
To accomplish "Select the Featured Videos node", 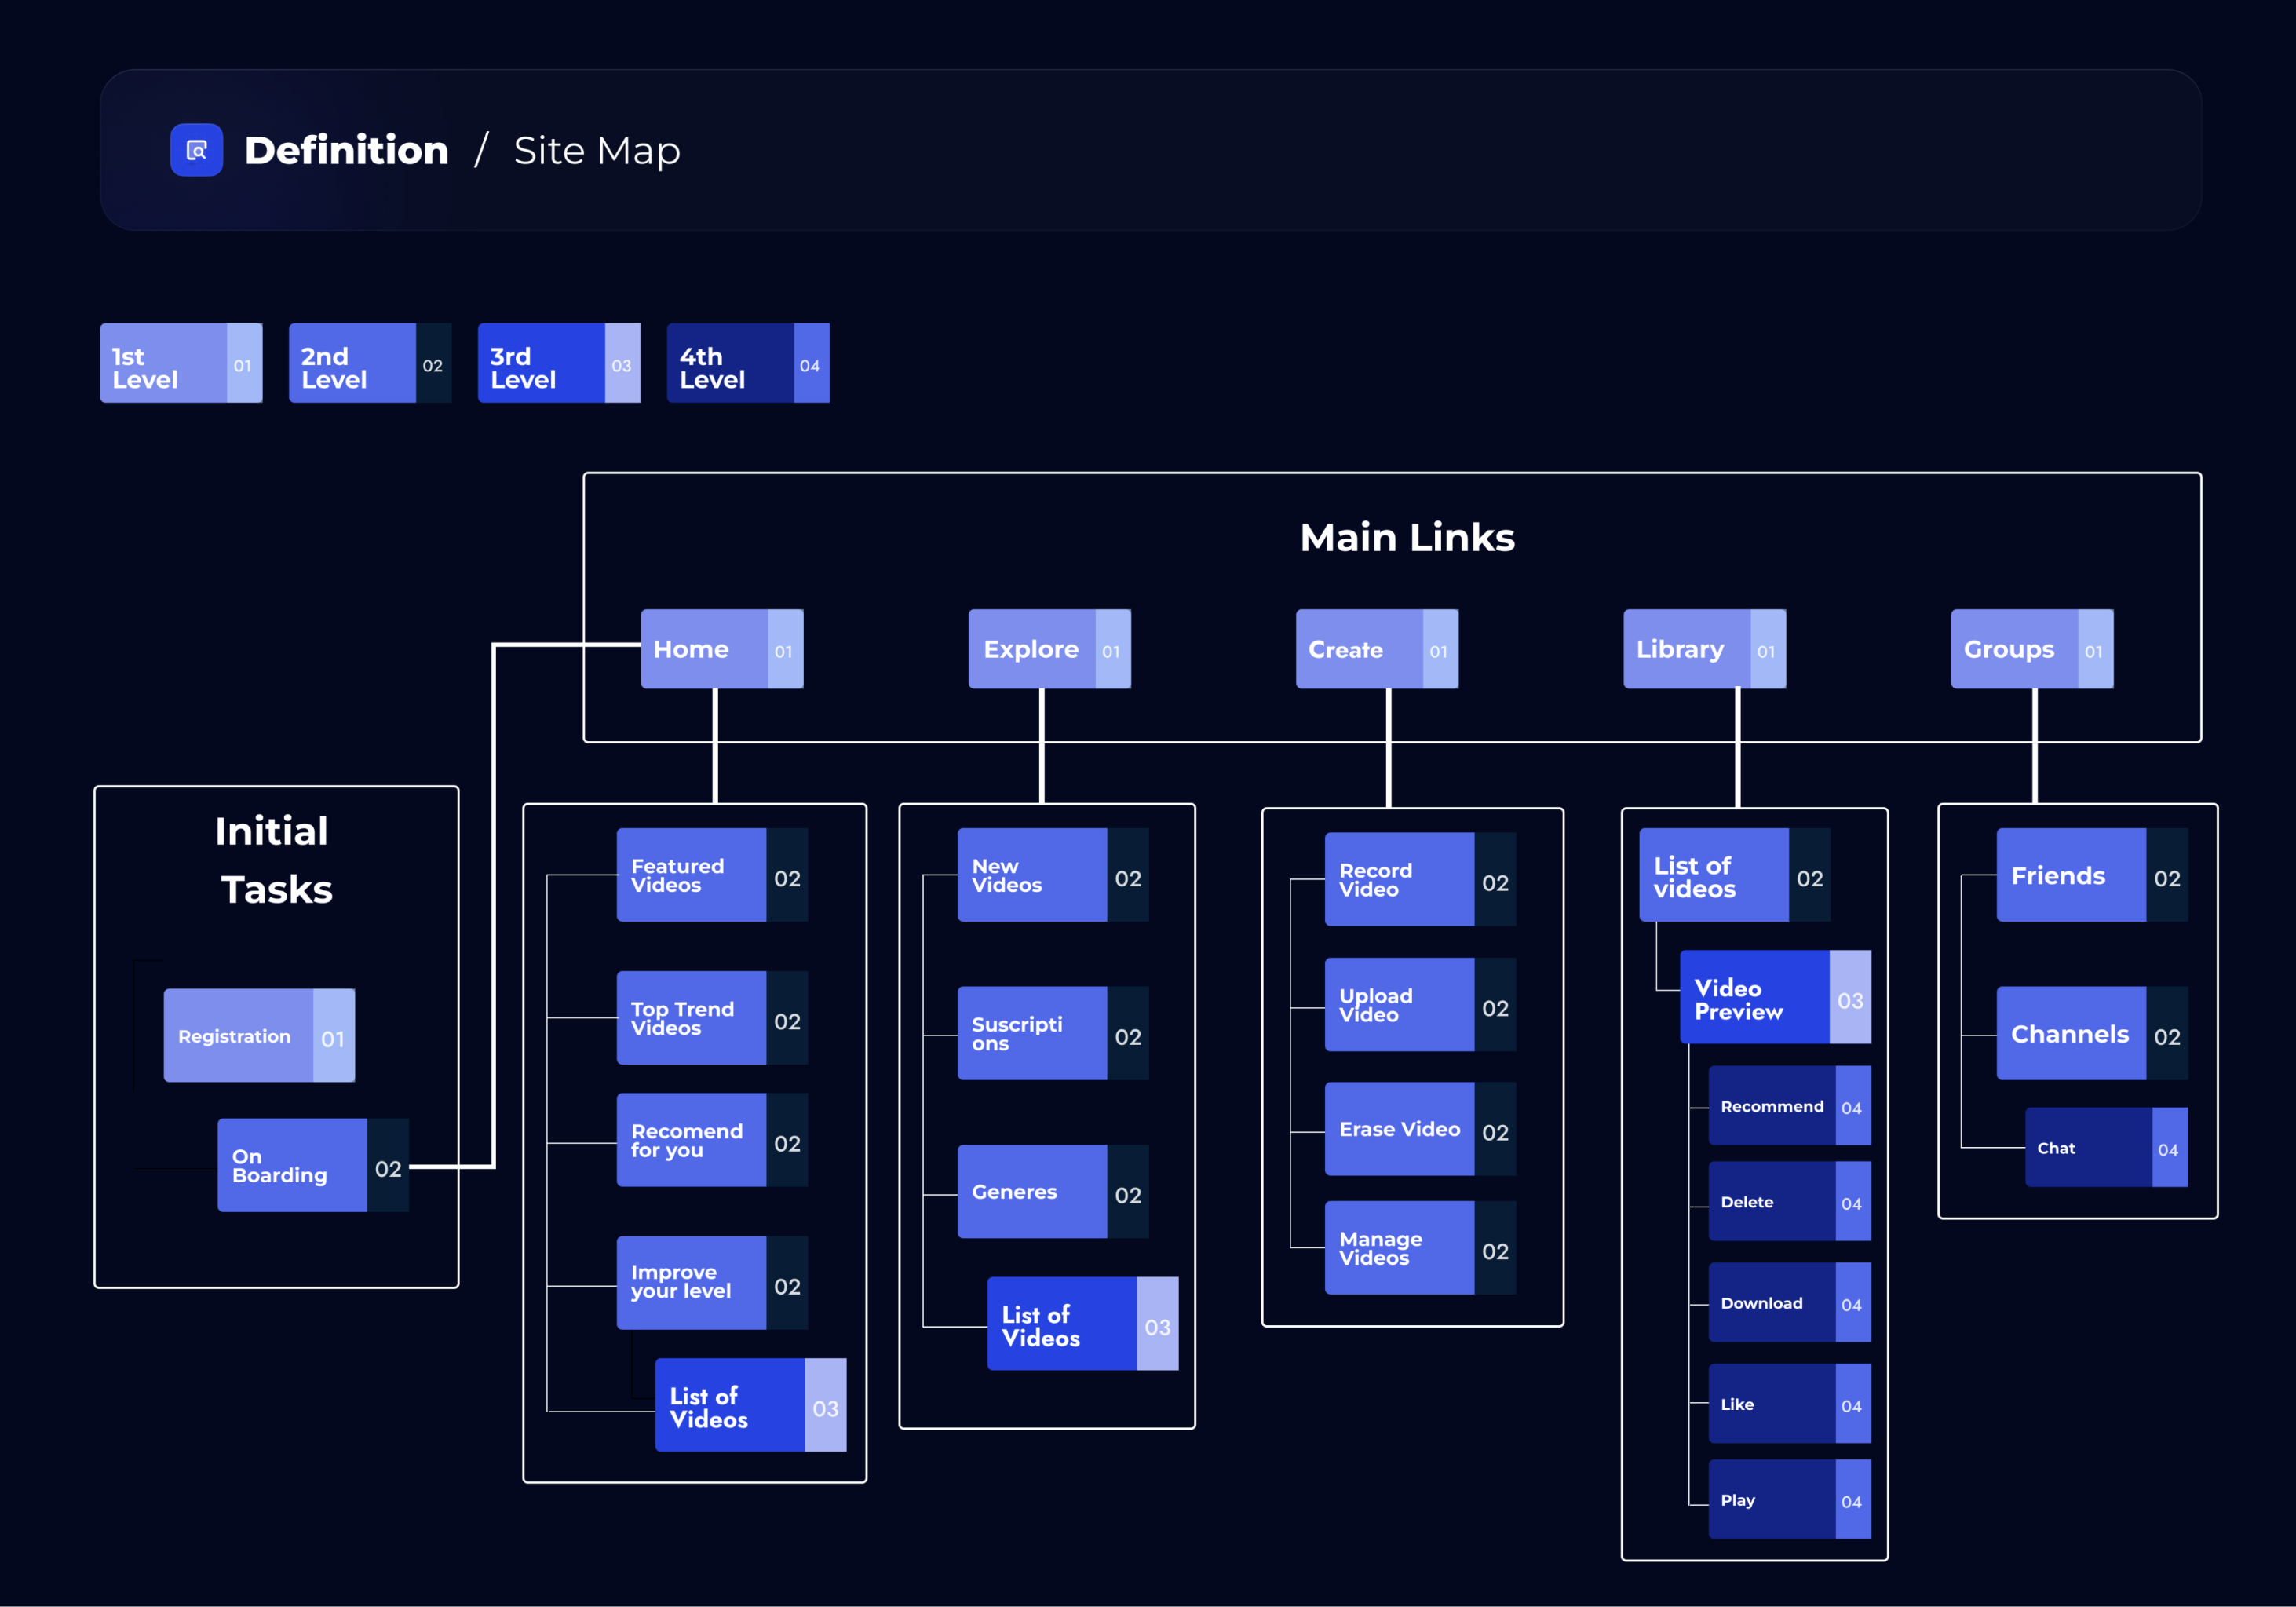I will click(711, 875).
